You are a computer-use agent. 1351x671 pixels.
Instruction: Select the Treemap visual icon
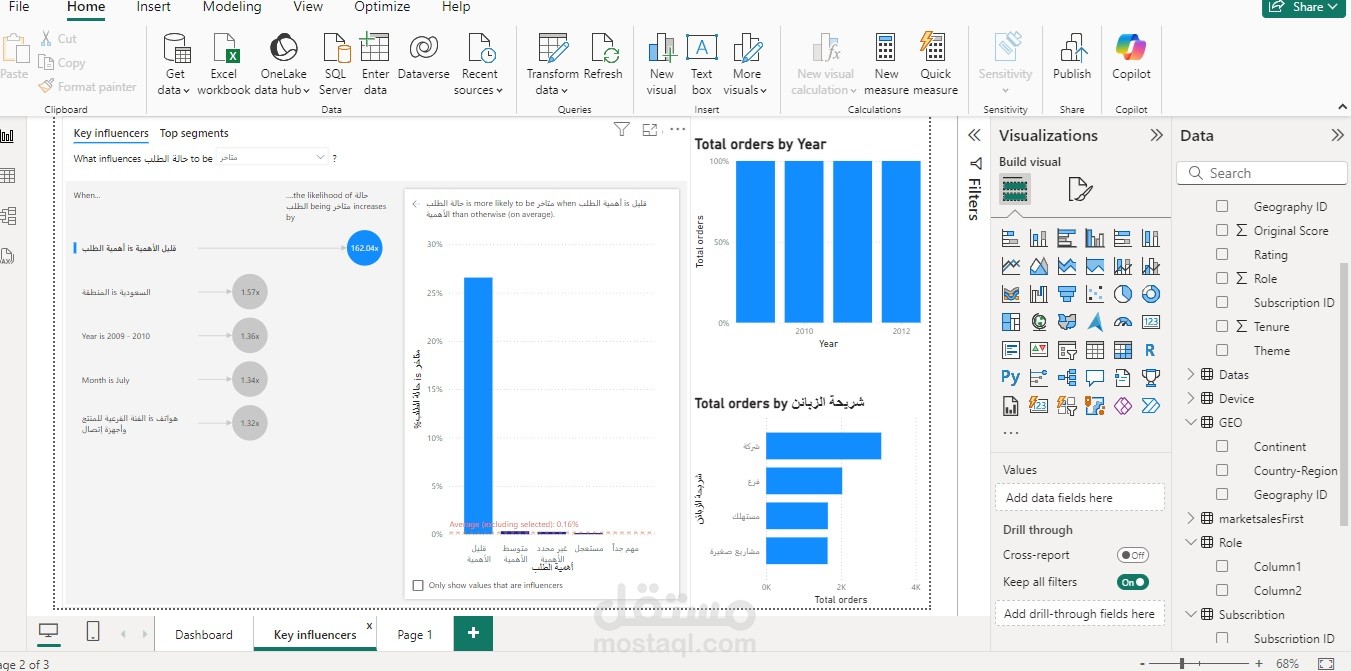click(1010, 322)
